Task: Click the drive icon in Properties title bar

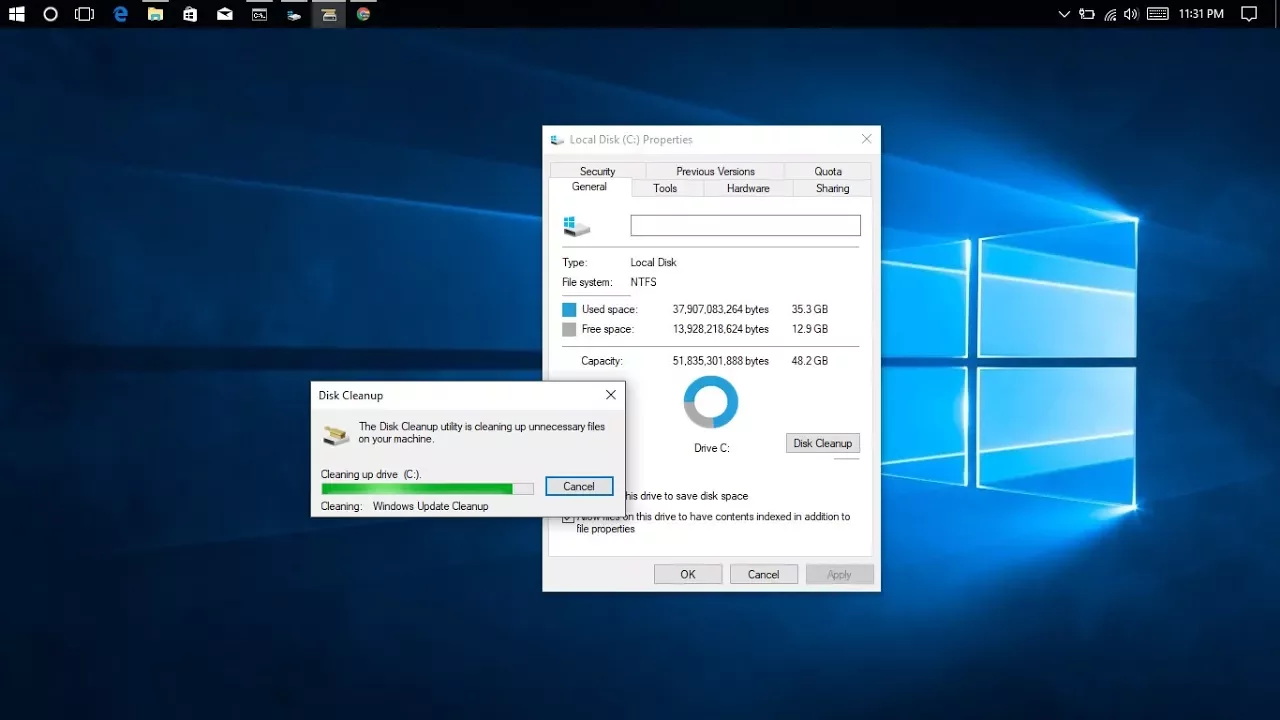Action: tap(557, 140)
